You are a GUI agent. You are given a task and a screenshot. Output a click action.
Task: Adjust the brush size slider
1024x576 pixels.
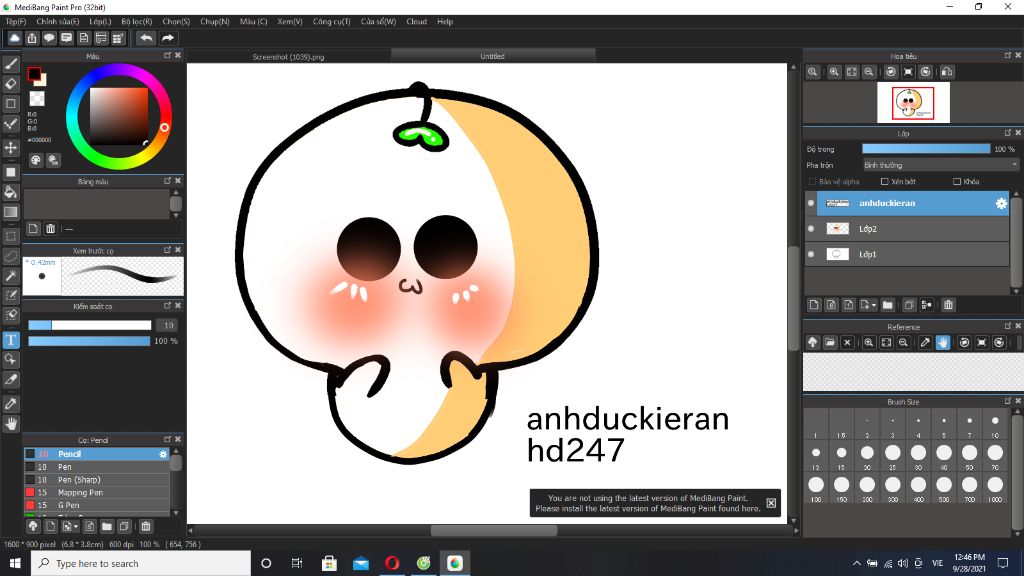click(x=89, y=325)
